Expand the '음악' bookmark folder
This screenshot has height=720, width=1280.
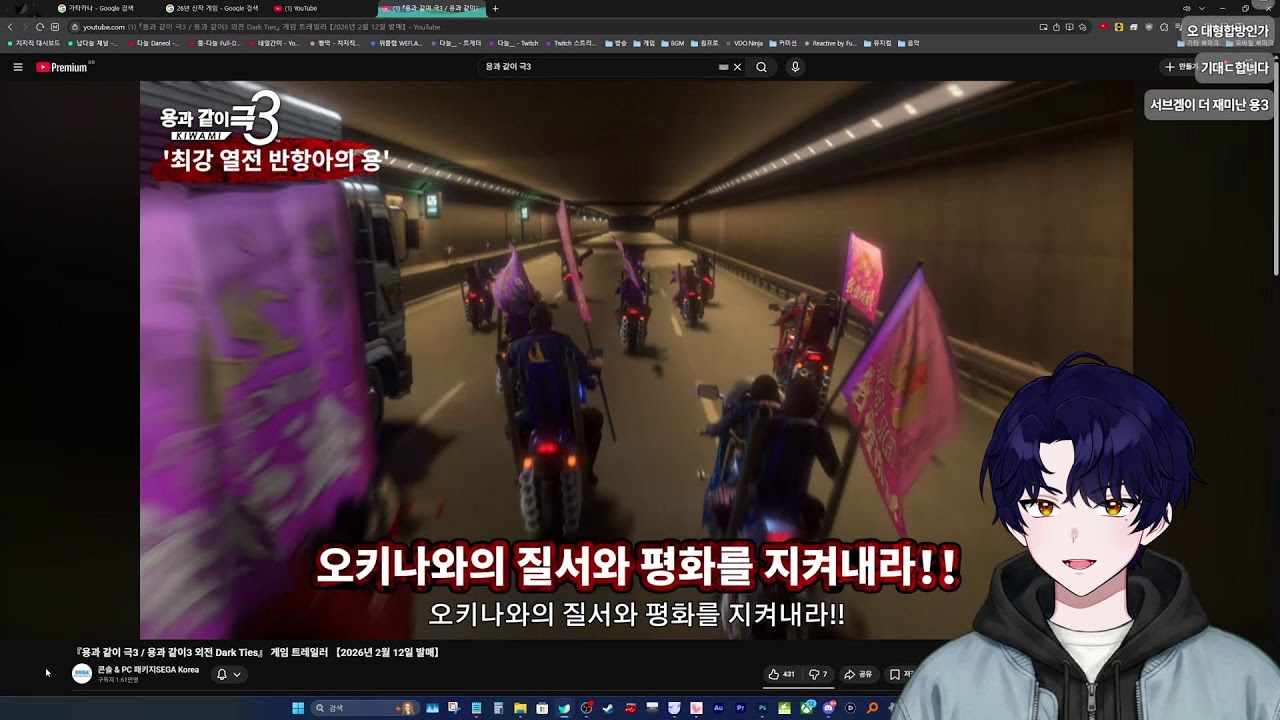pos(909,43)
